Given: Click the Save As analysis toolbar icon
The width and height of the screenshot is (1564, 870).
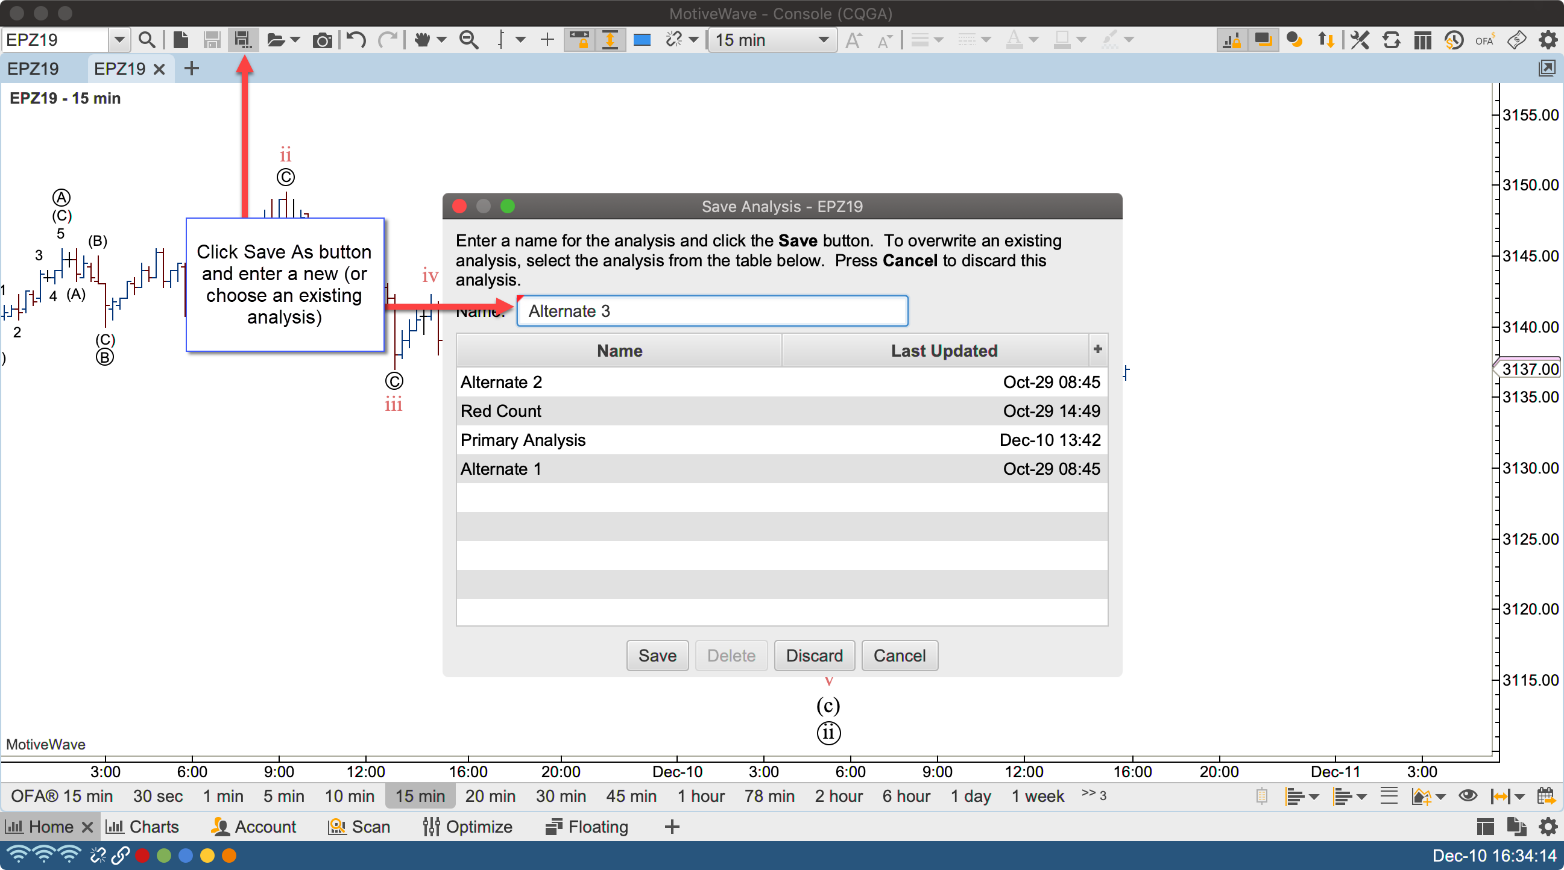Looking at the screenshot, I should tap(242, 40).
